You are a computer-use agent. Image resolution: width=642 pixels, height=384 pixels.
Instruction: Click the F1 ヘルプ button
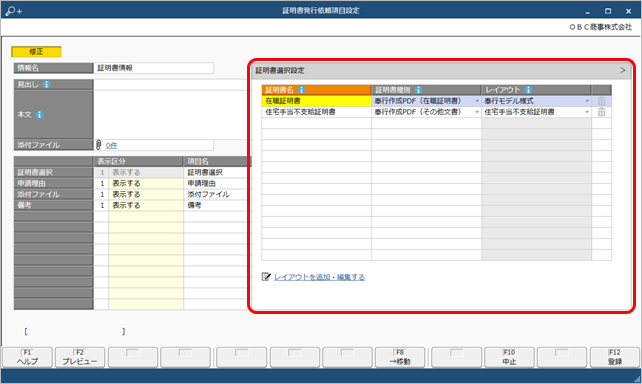pyautogui.click(x=27, y=357)
